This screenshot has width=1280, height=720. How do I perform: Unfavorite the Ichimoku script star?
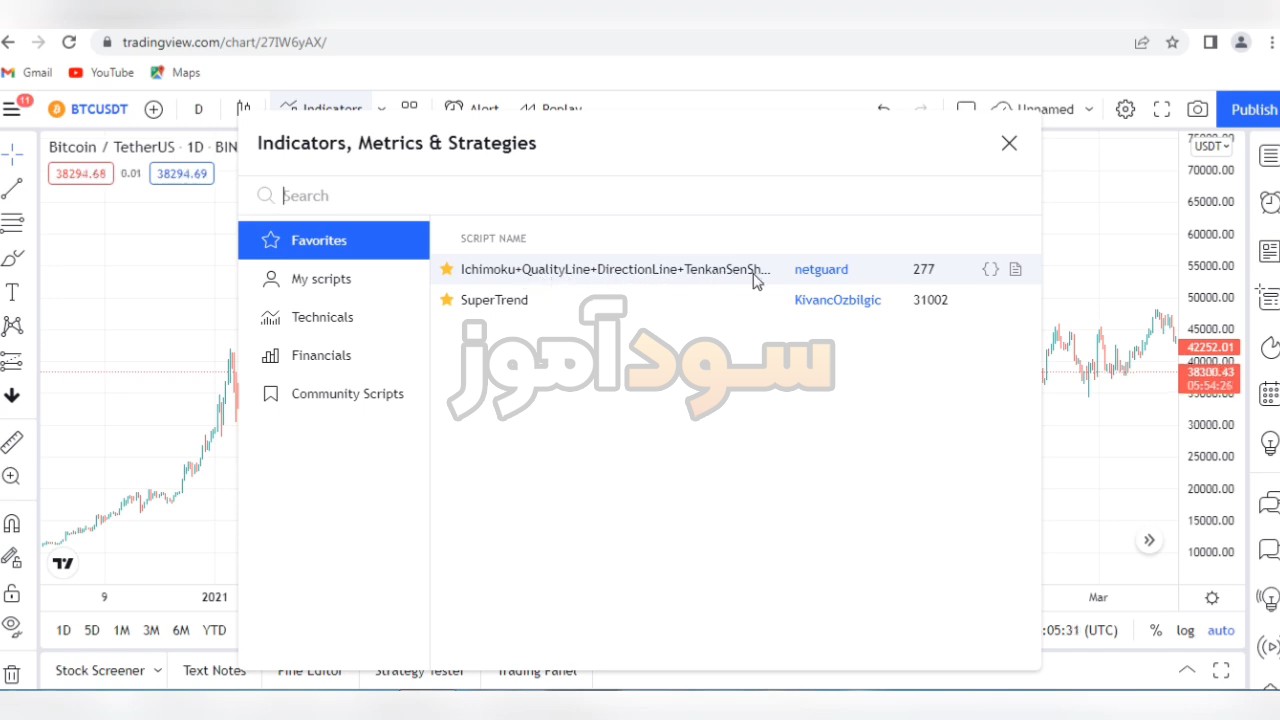click(447, 269)
